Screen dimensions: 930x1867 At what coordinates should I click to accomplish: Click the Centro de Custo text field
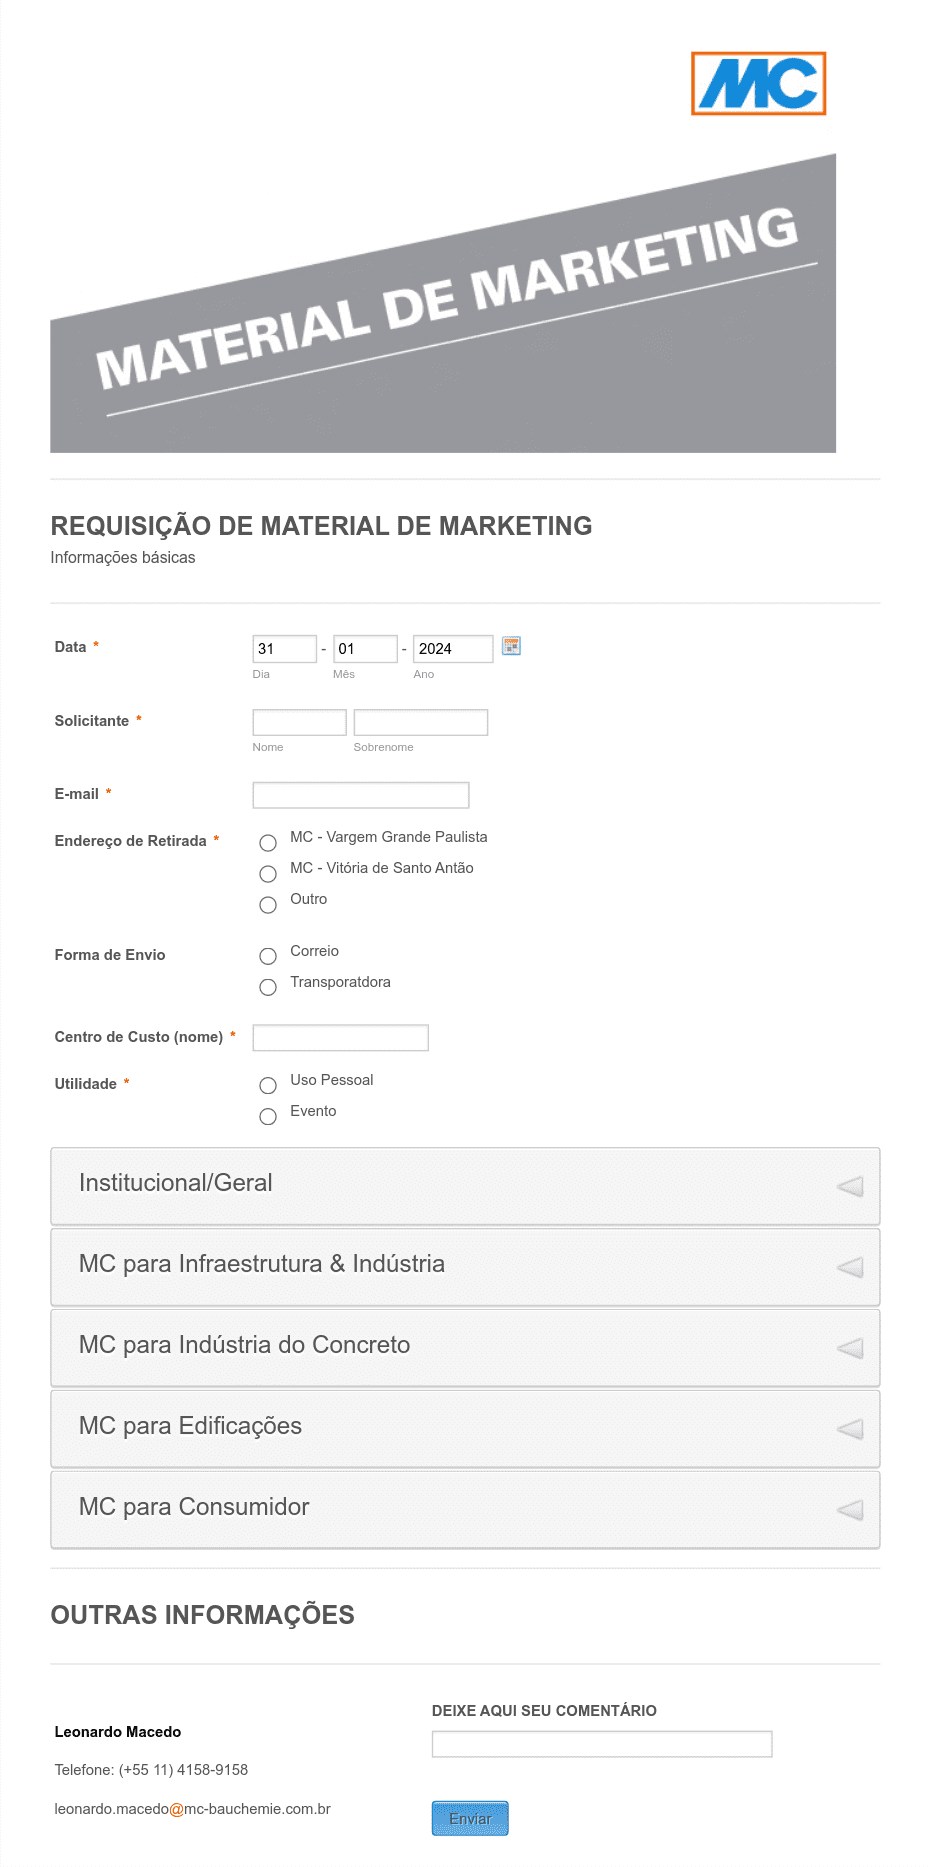(x=340, y=1038)
